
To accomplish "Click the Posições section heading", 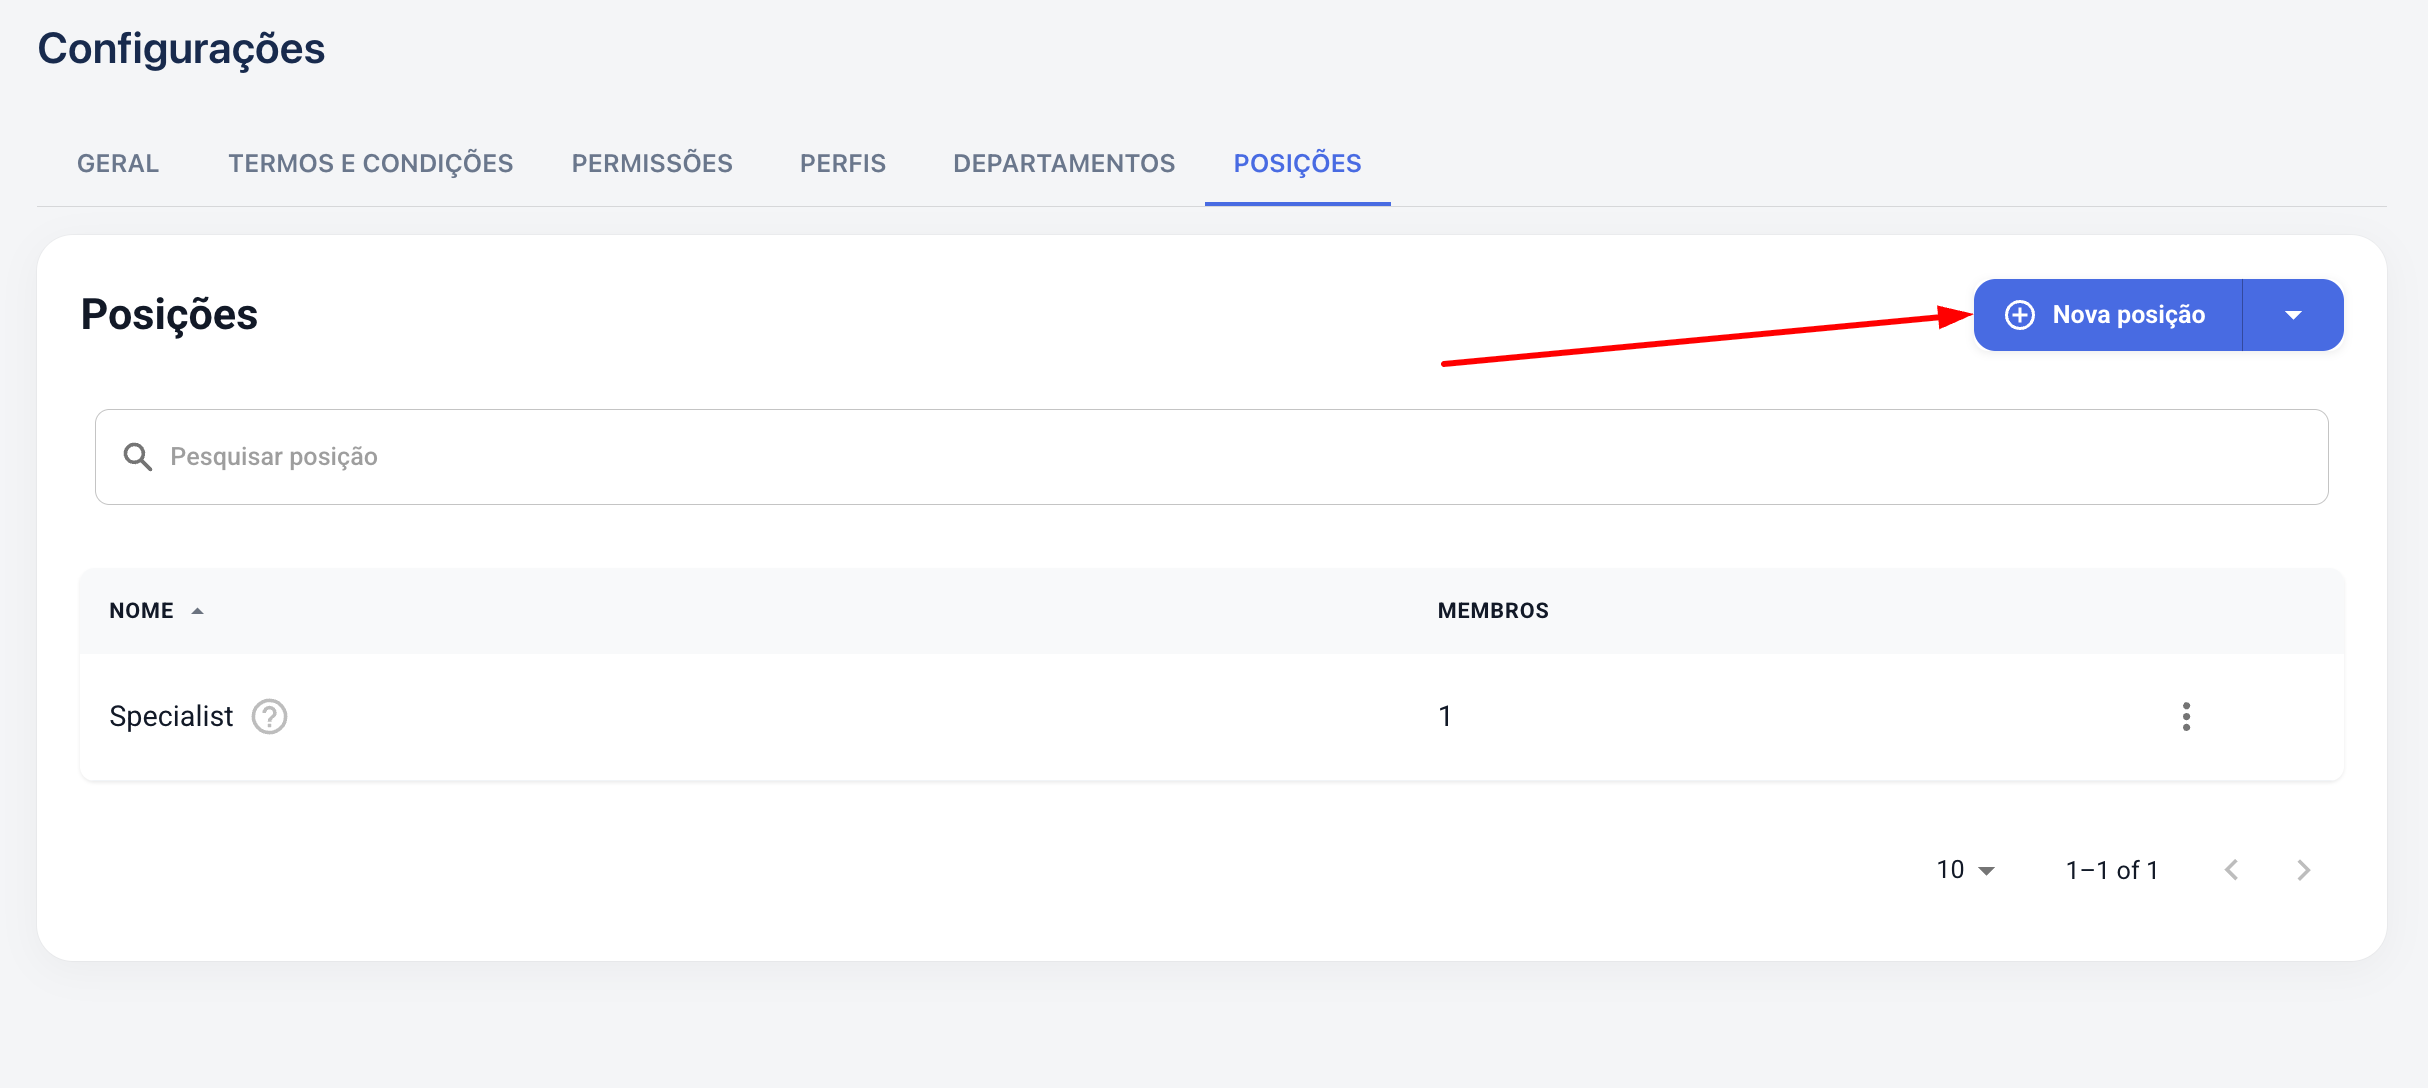I will point(169,315).
